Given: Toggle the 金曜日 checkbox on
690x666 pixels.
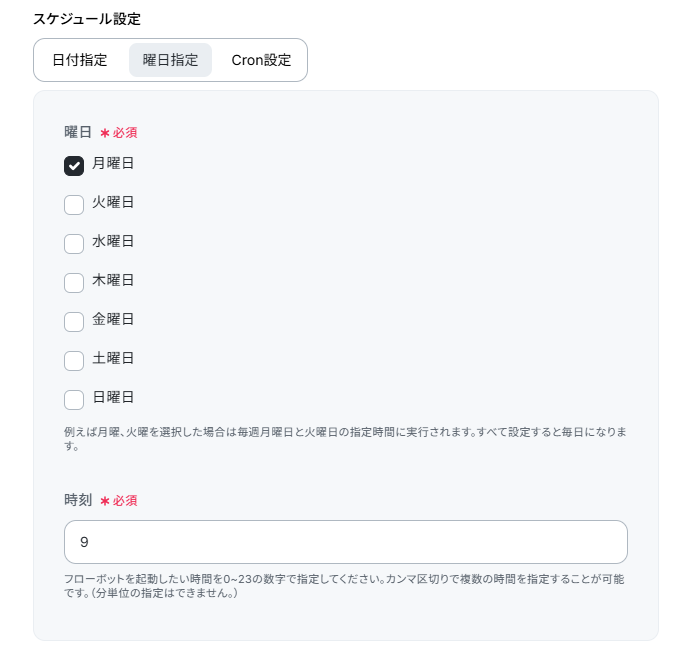Looking at the screenshot, I should 74,322.
